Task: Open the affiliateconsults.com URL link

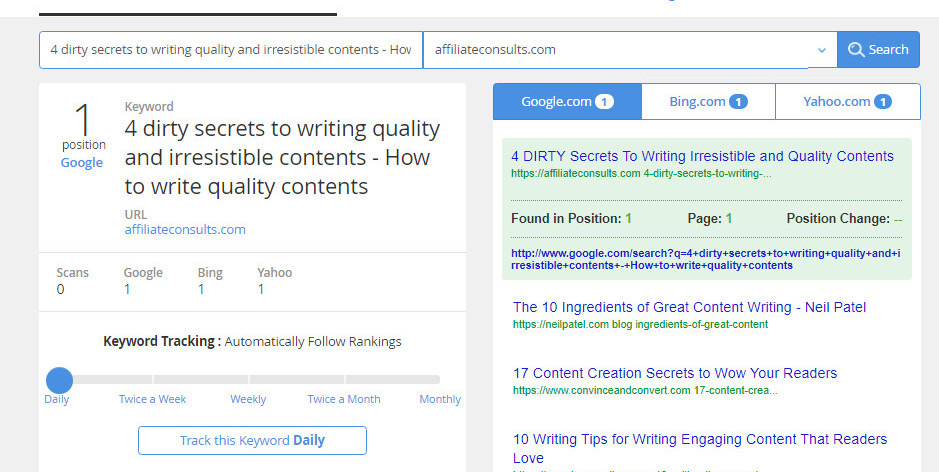Action: click(185, 230)
